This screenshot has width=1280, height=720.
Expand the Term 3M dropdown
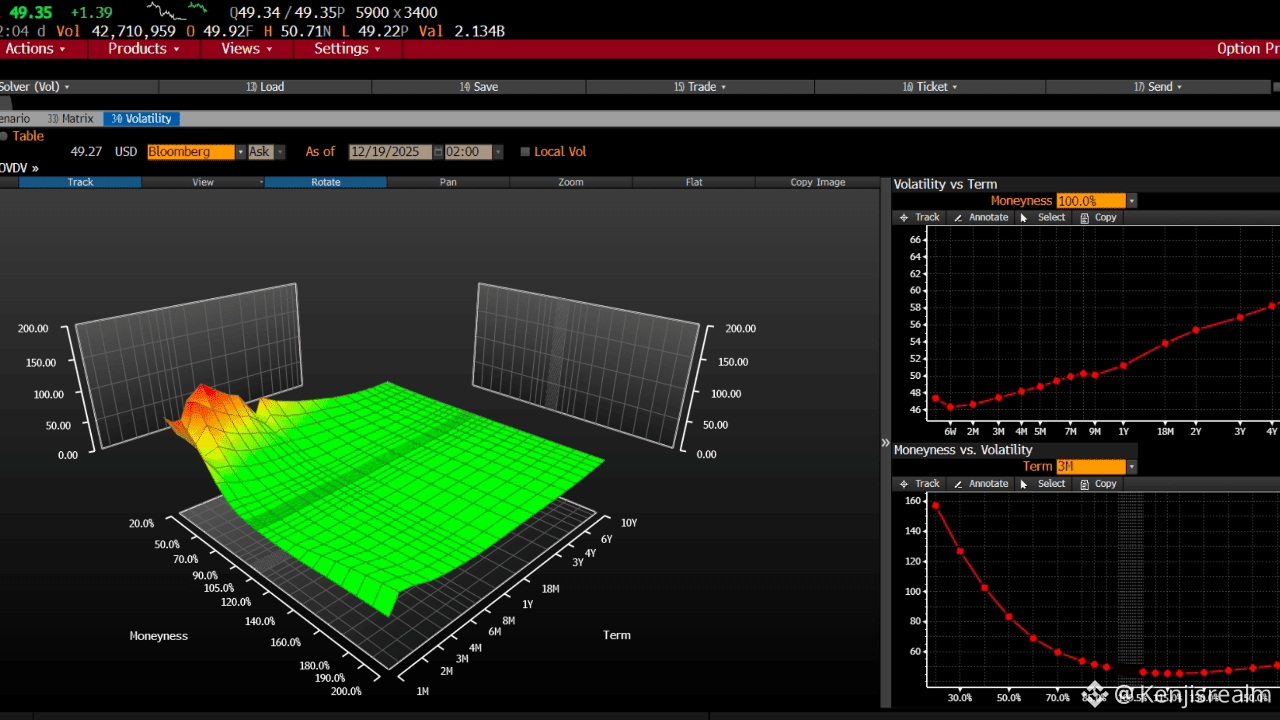[x=1132, y=467]
